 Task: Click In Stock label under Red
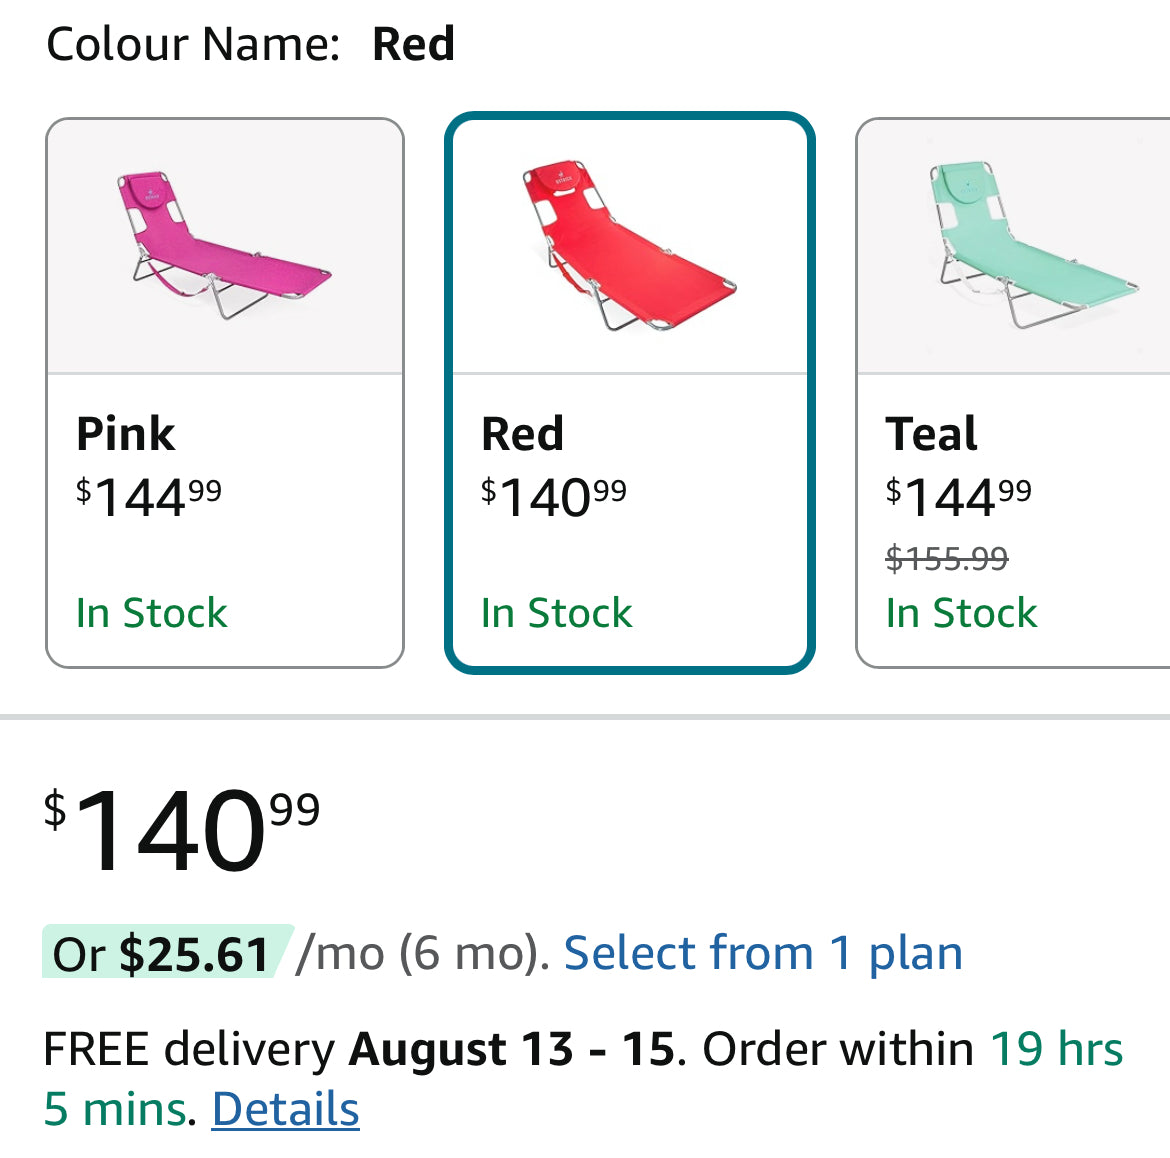[557, 613]
